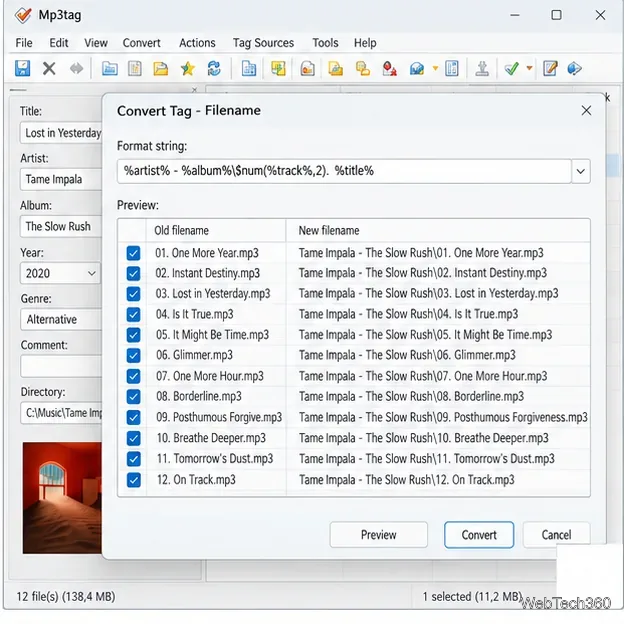
Task: Click the Text file to Tag icon
Action: point(363,68)
